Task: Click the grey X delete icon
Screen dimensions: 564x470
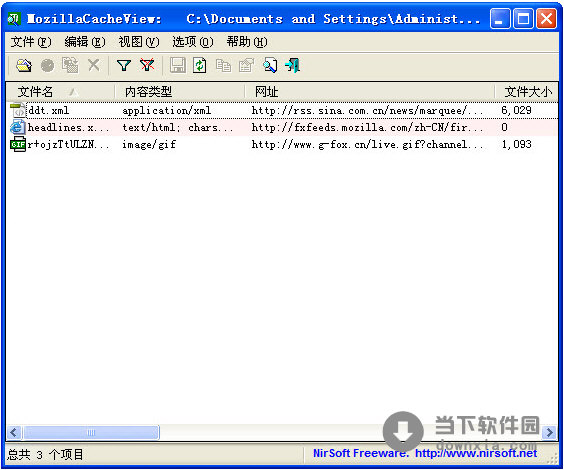Action: [x=94, y=65]
